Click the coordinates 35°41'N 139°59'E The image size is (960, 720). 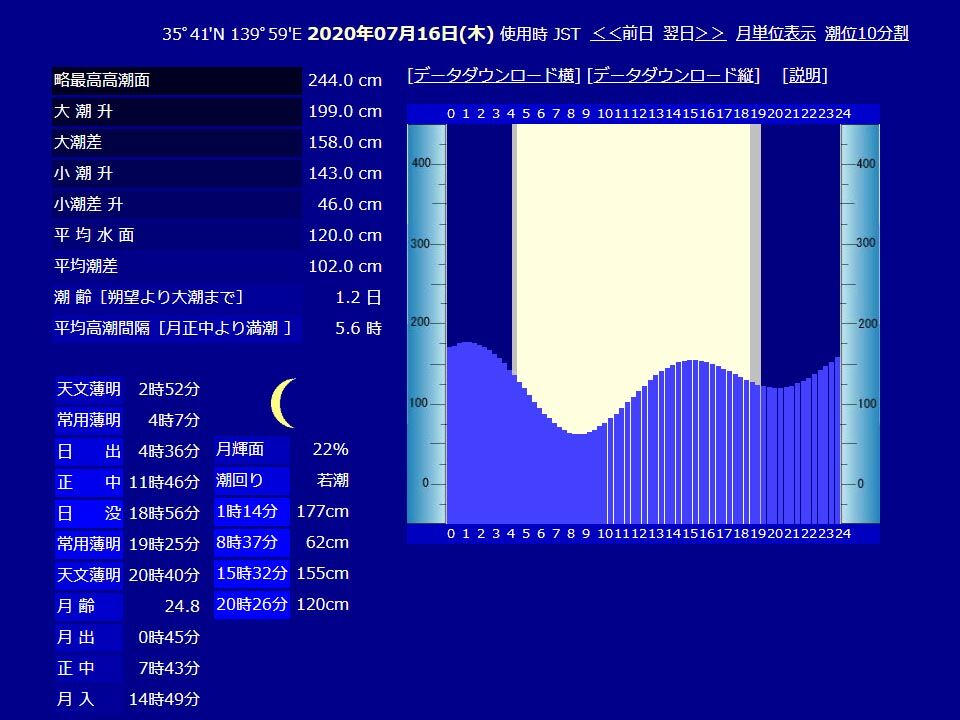click(232, 34)
